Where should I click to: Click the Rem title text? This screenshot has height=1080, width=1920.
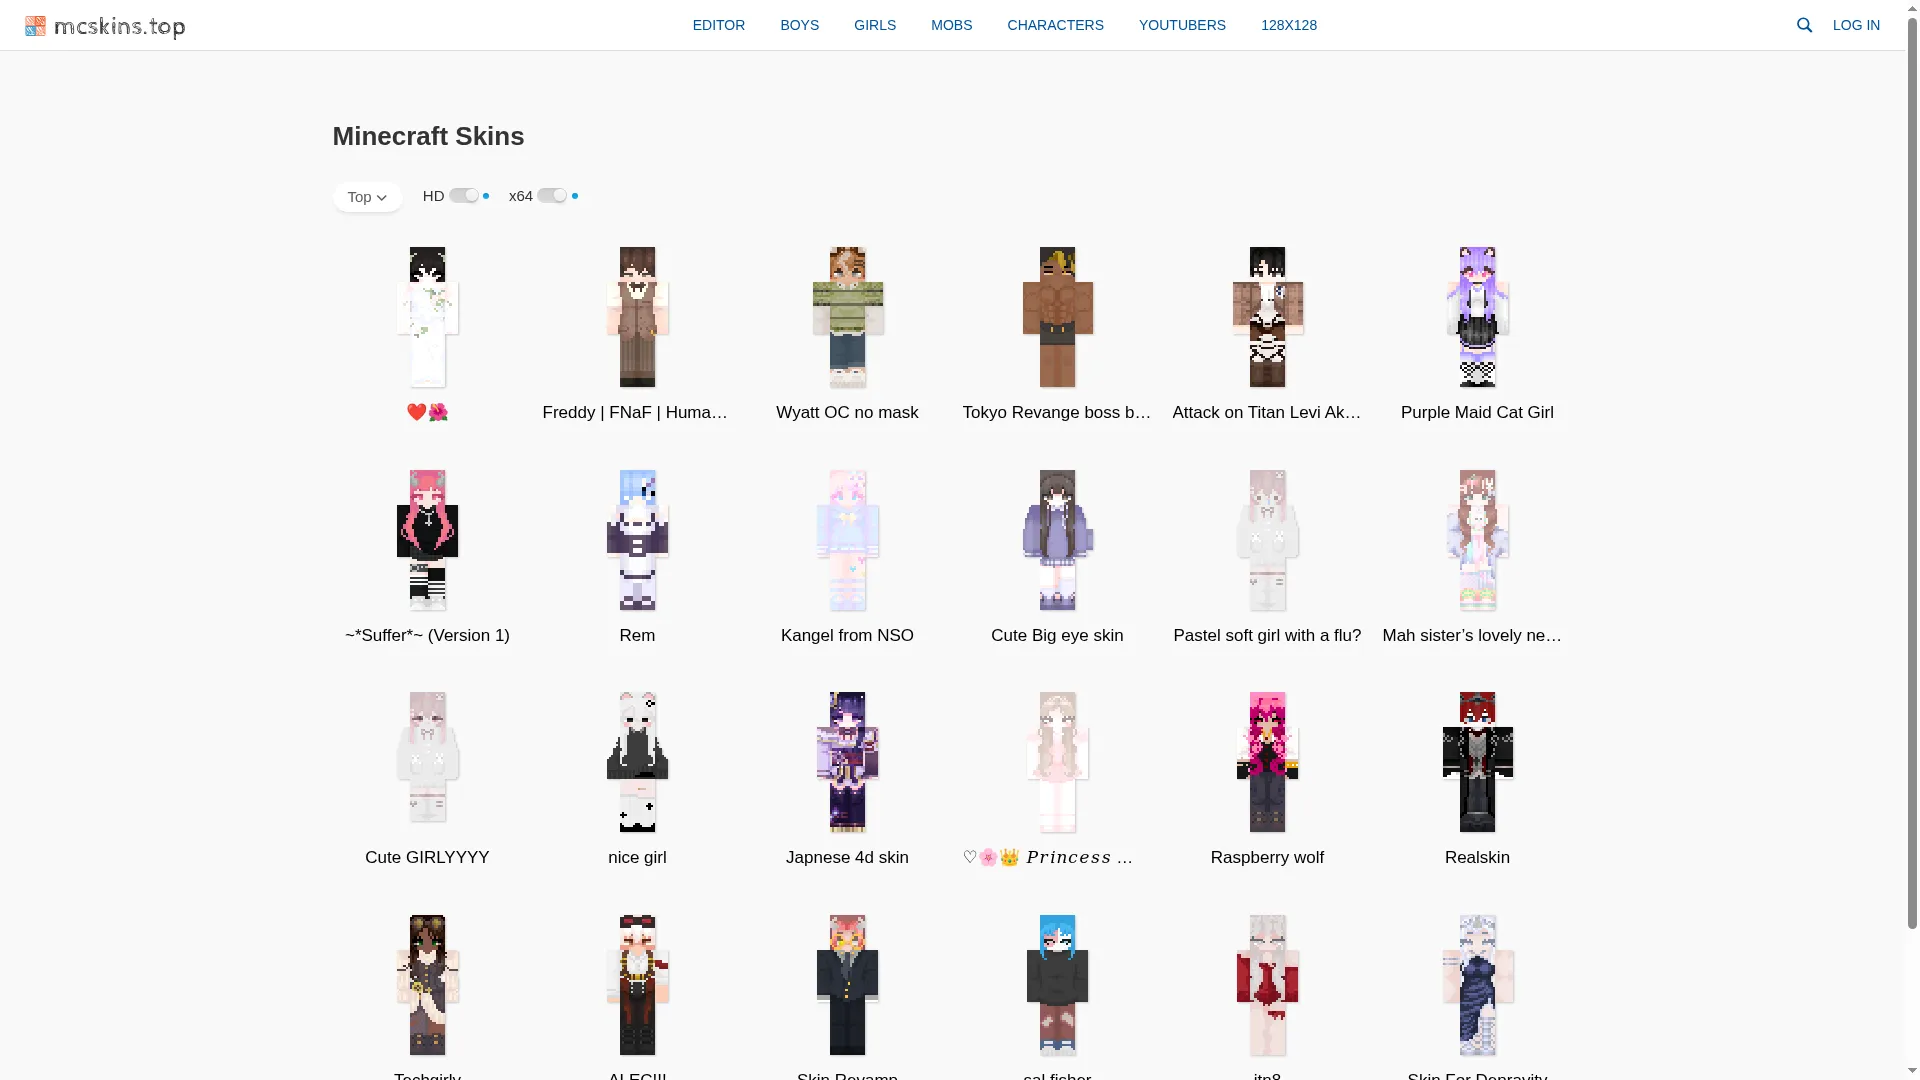tap(637, 635)
